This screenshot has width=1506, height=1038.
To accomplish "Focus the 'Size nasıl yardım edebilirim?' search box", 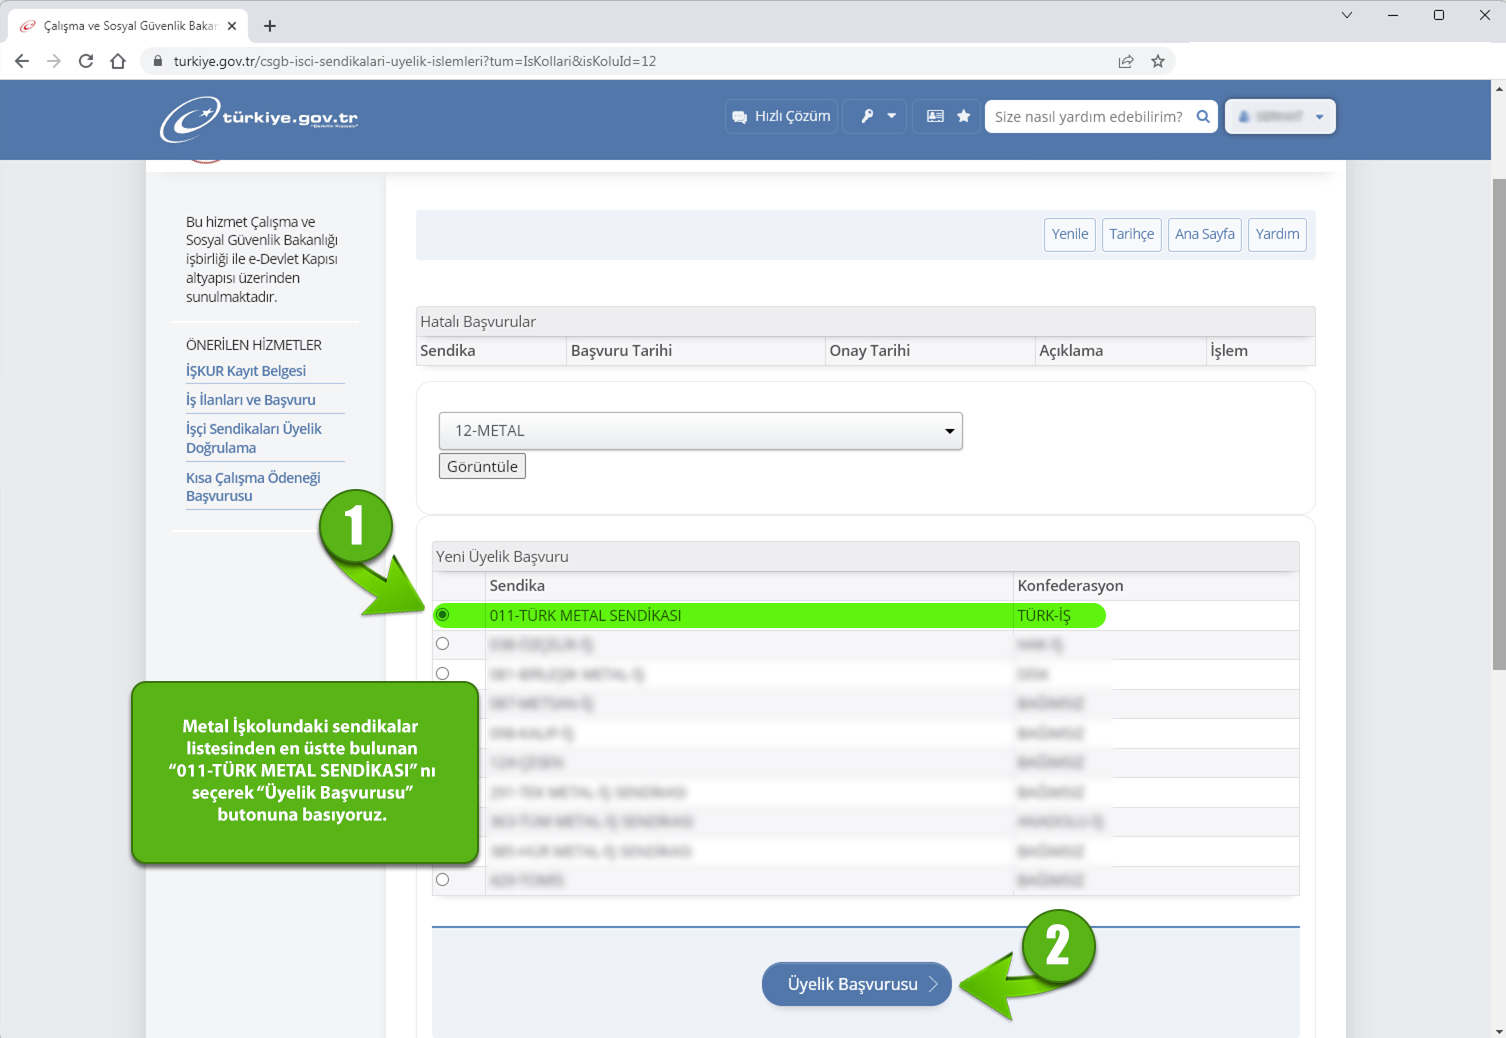I will click(1088, 116).
